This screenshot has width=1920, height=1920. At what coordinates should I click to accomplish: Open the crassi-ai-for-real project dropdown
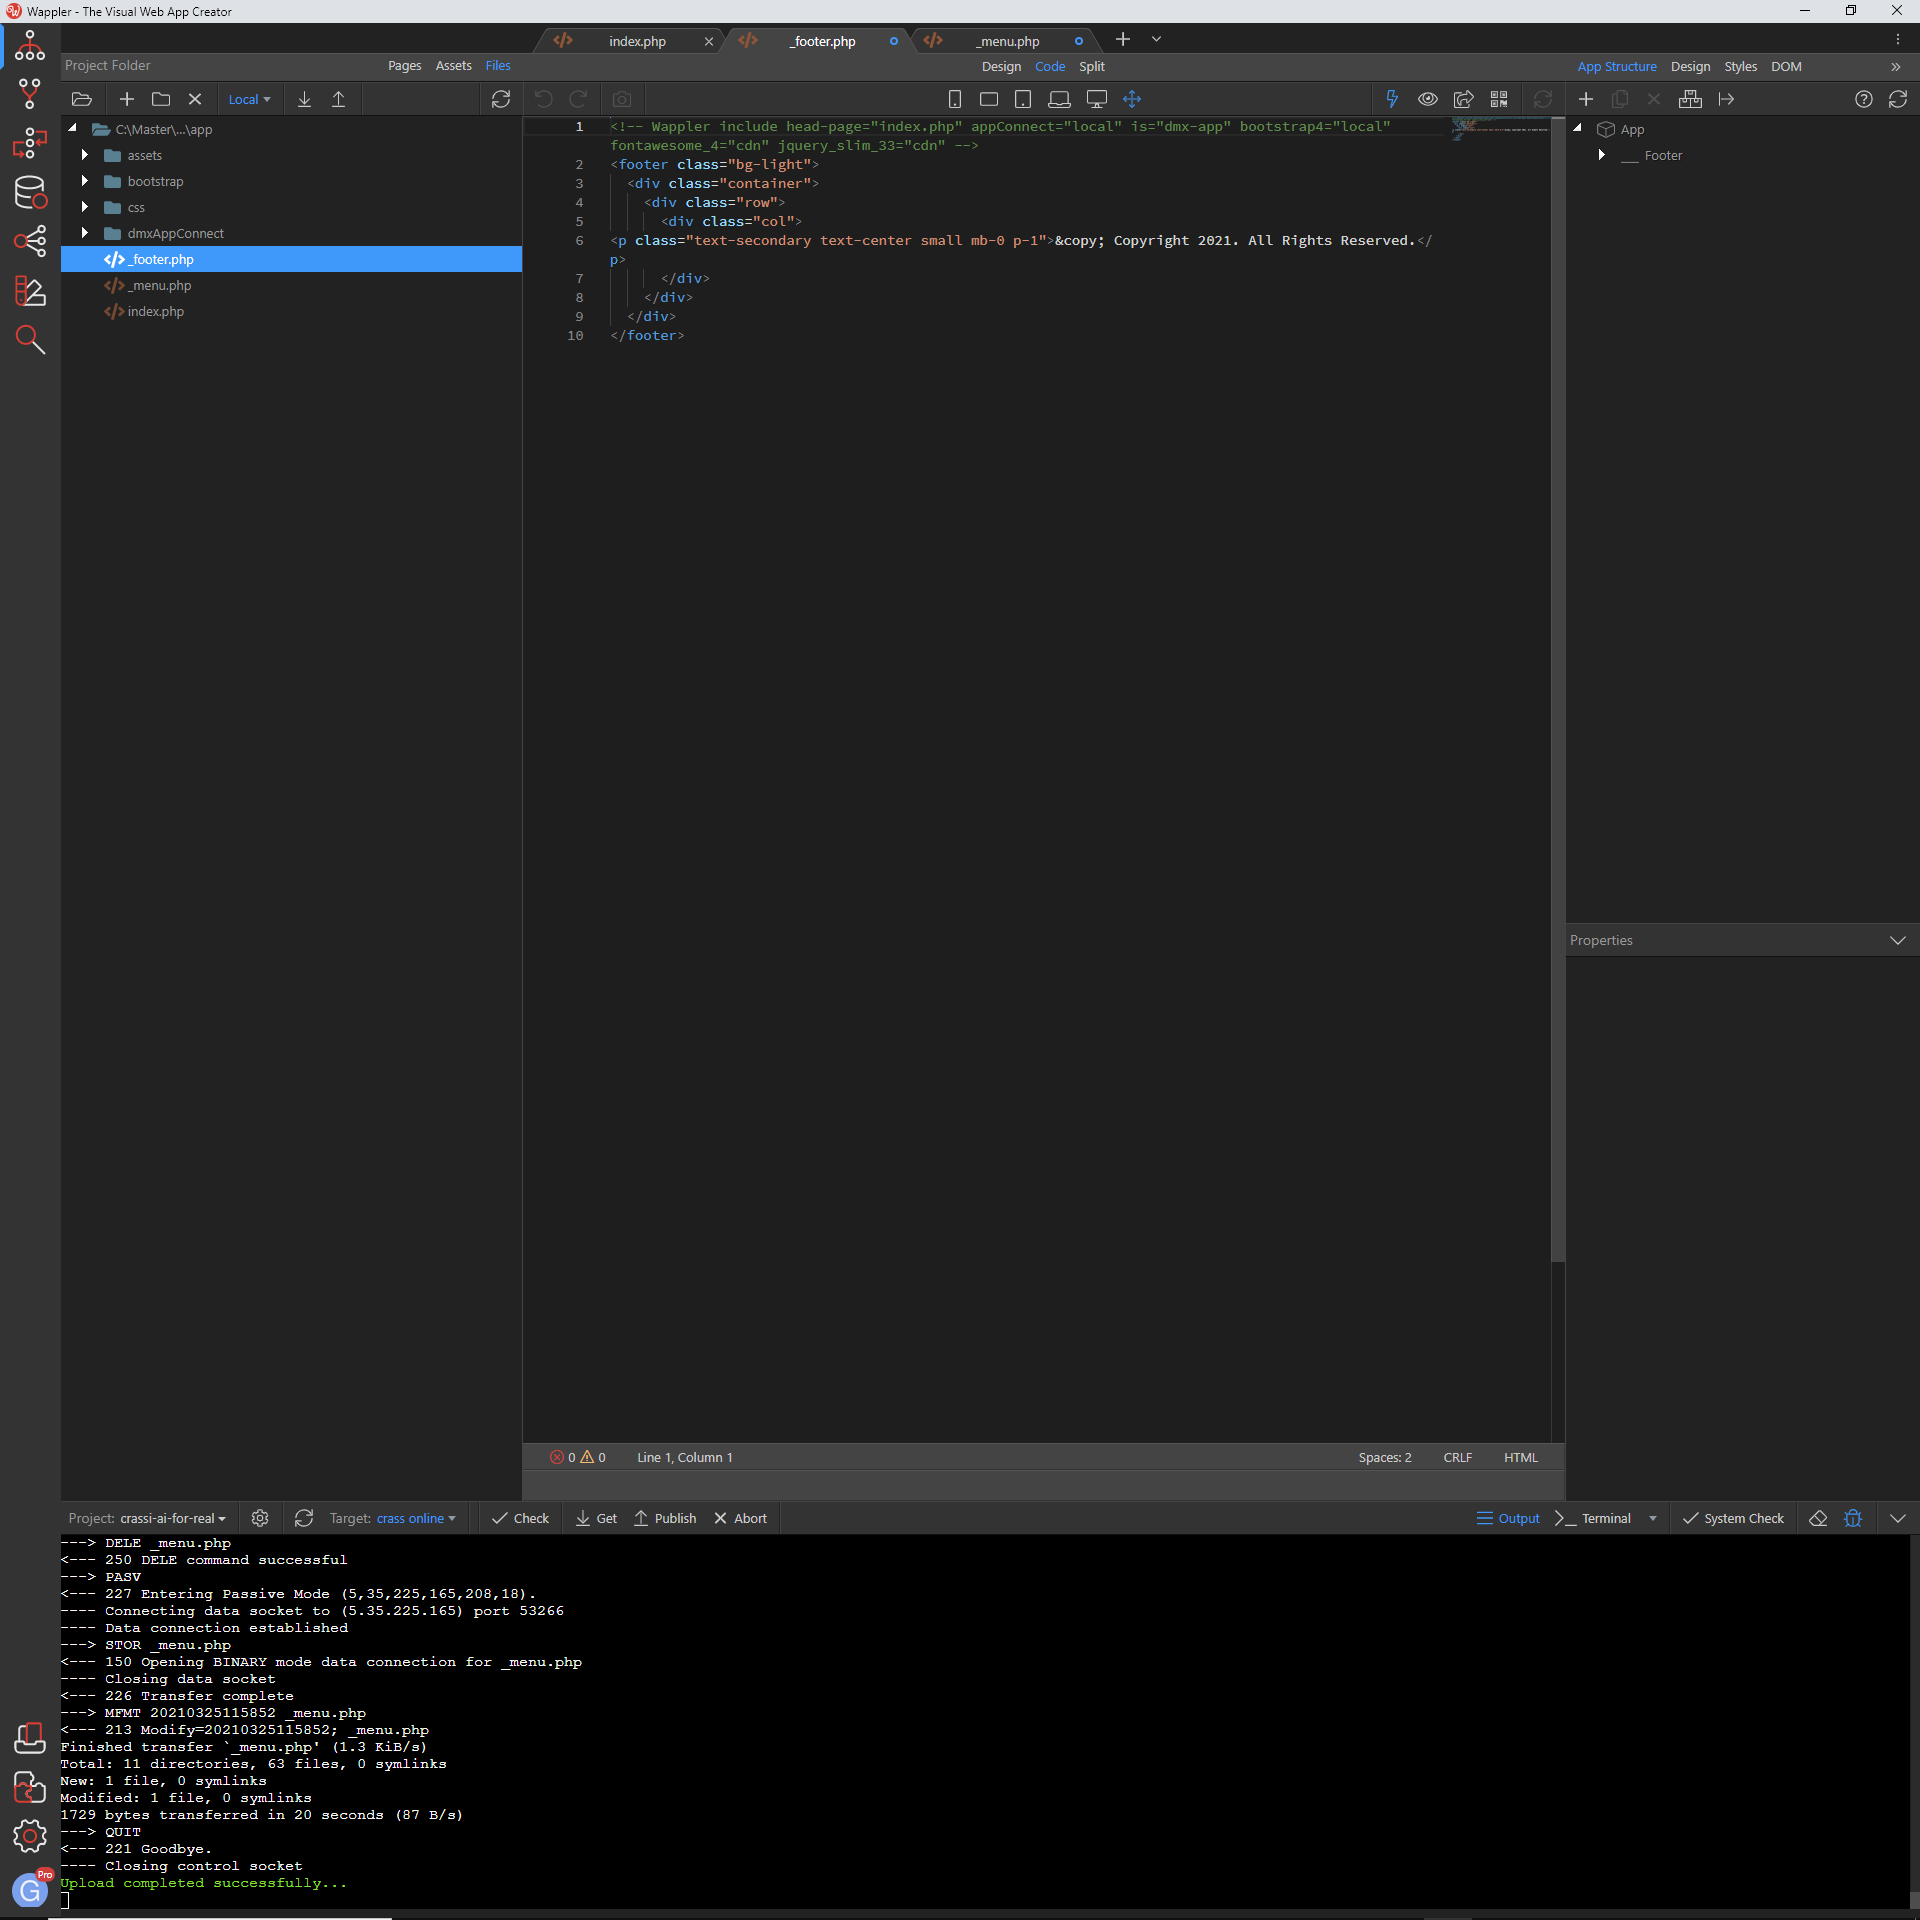(x=173, y=1518)
